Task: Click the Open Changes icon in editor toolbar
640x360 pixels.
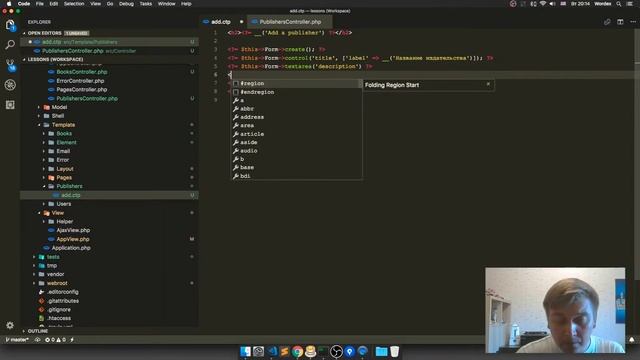Action: tap(607, 22)
